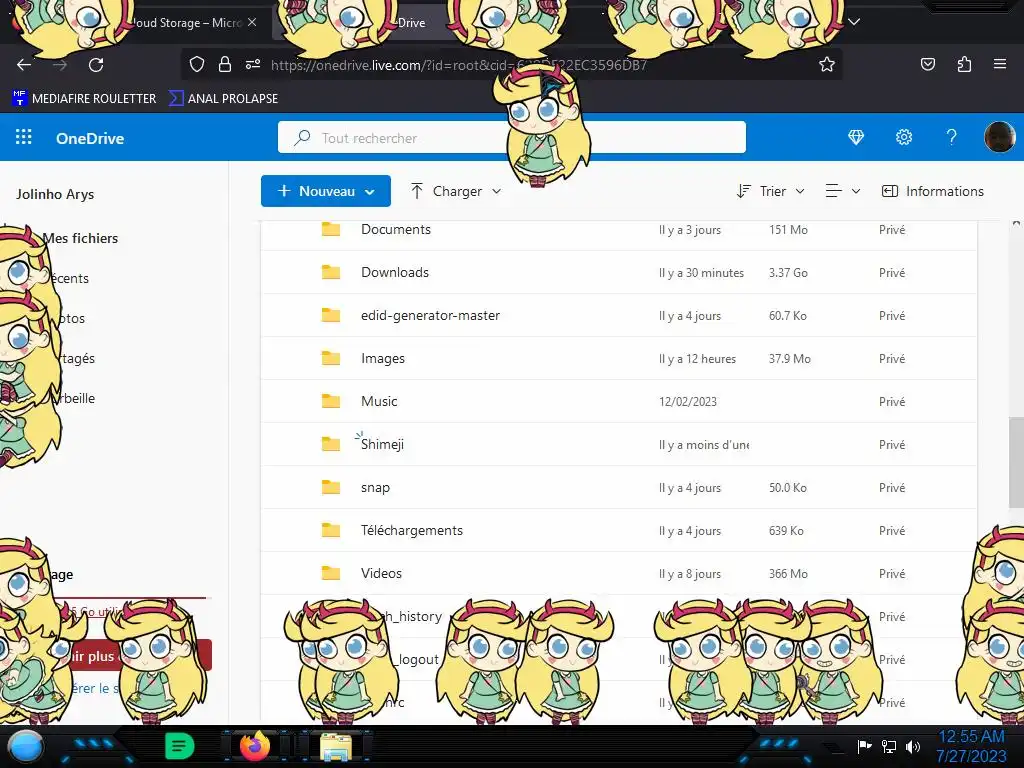Viewport: 1024px width, 768px height.
Task: Switch to the Cloud Storage – Microsoft tab
Action: 185,22
